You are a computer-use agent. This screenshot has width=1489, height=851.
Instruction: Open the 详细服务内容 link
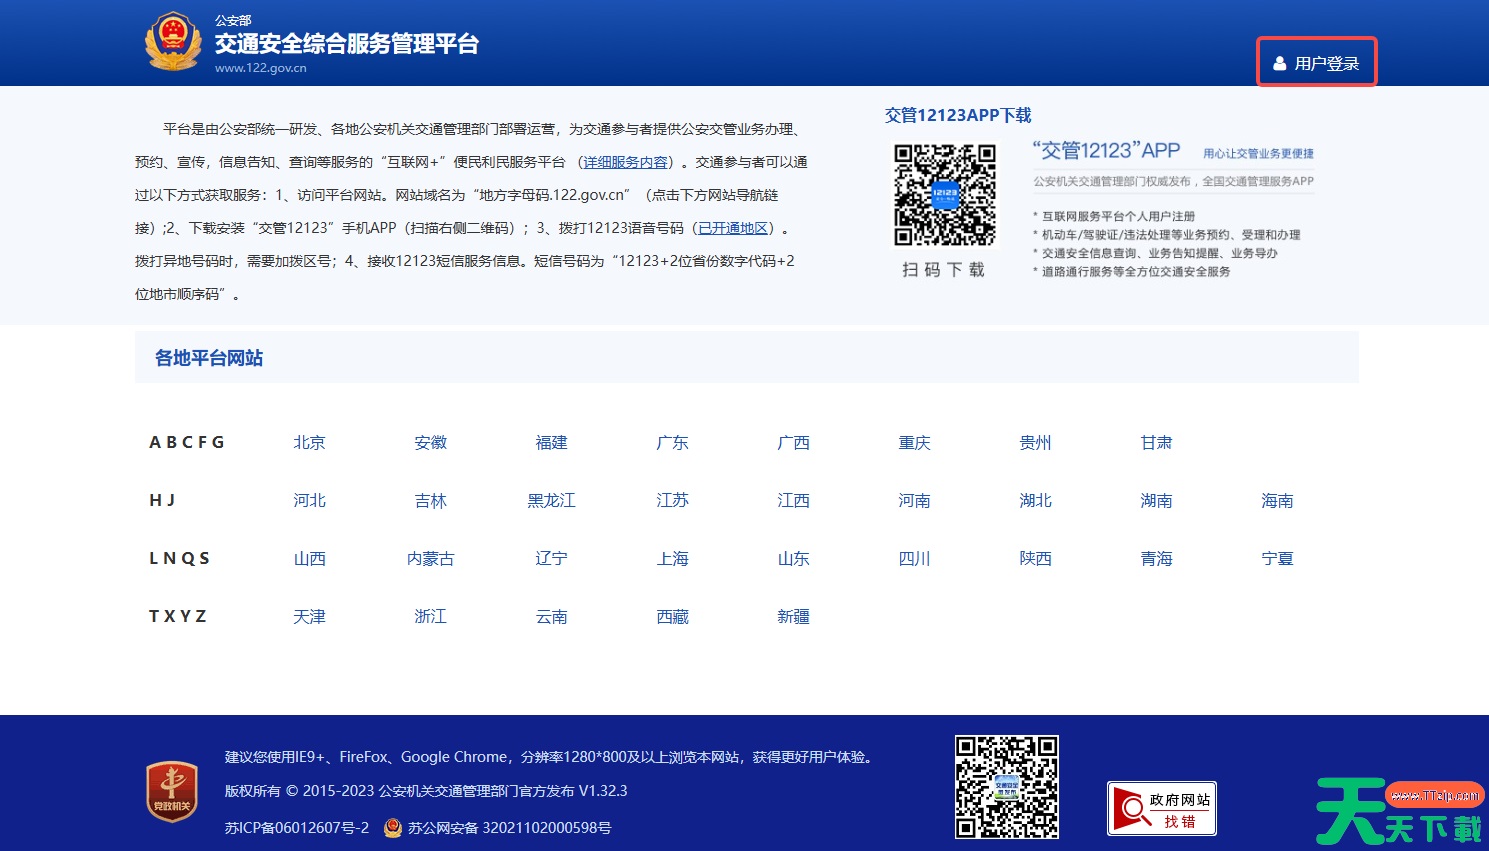pyautogui.click(x=625, y=161)
